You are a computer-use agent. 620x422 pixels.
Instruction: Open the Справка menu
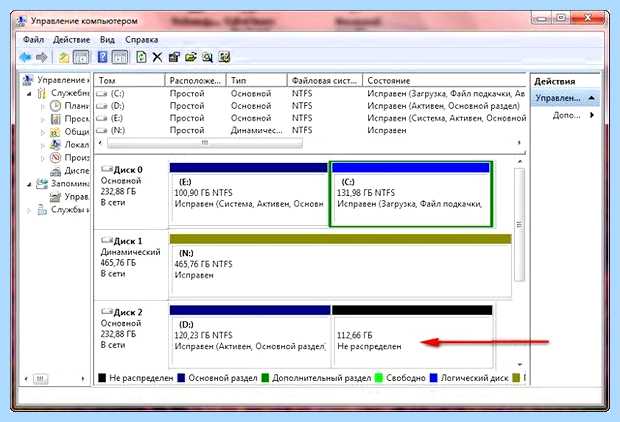142,40
